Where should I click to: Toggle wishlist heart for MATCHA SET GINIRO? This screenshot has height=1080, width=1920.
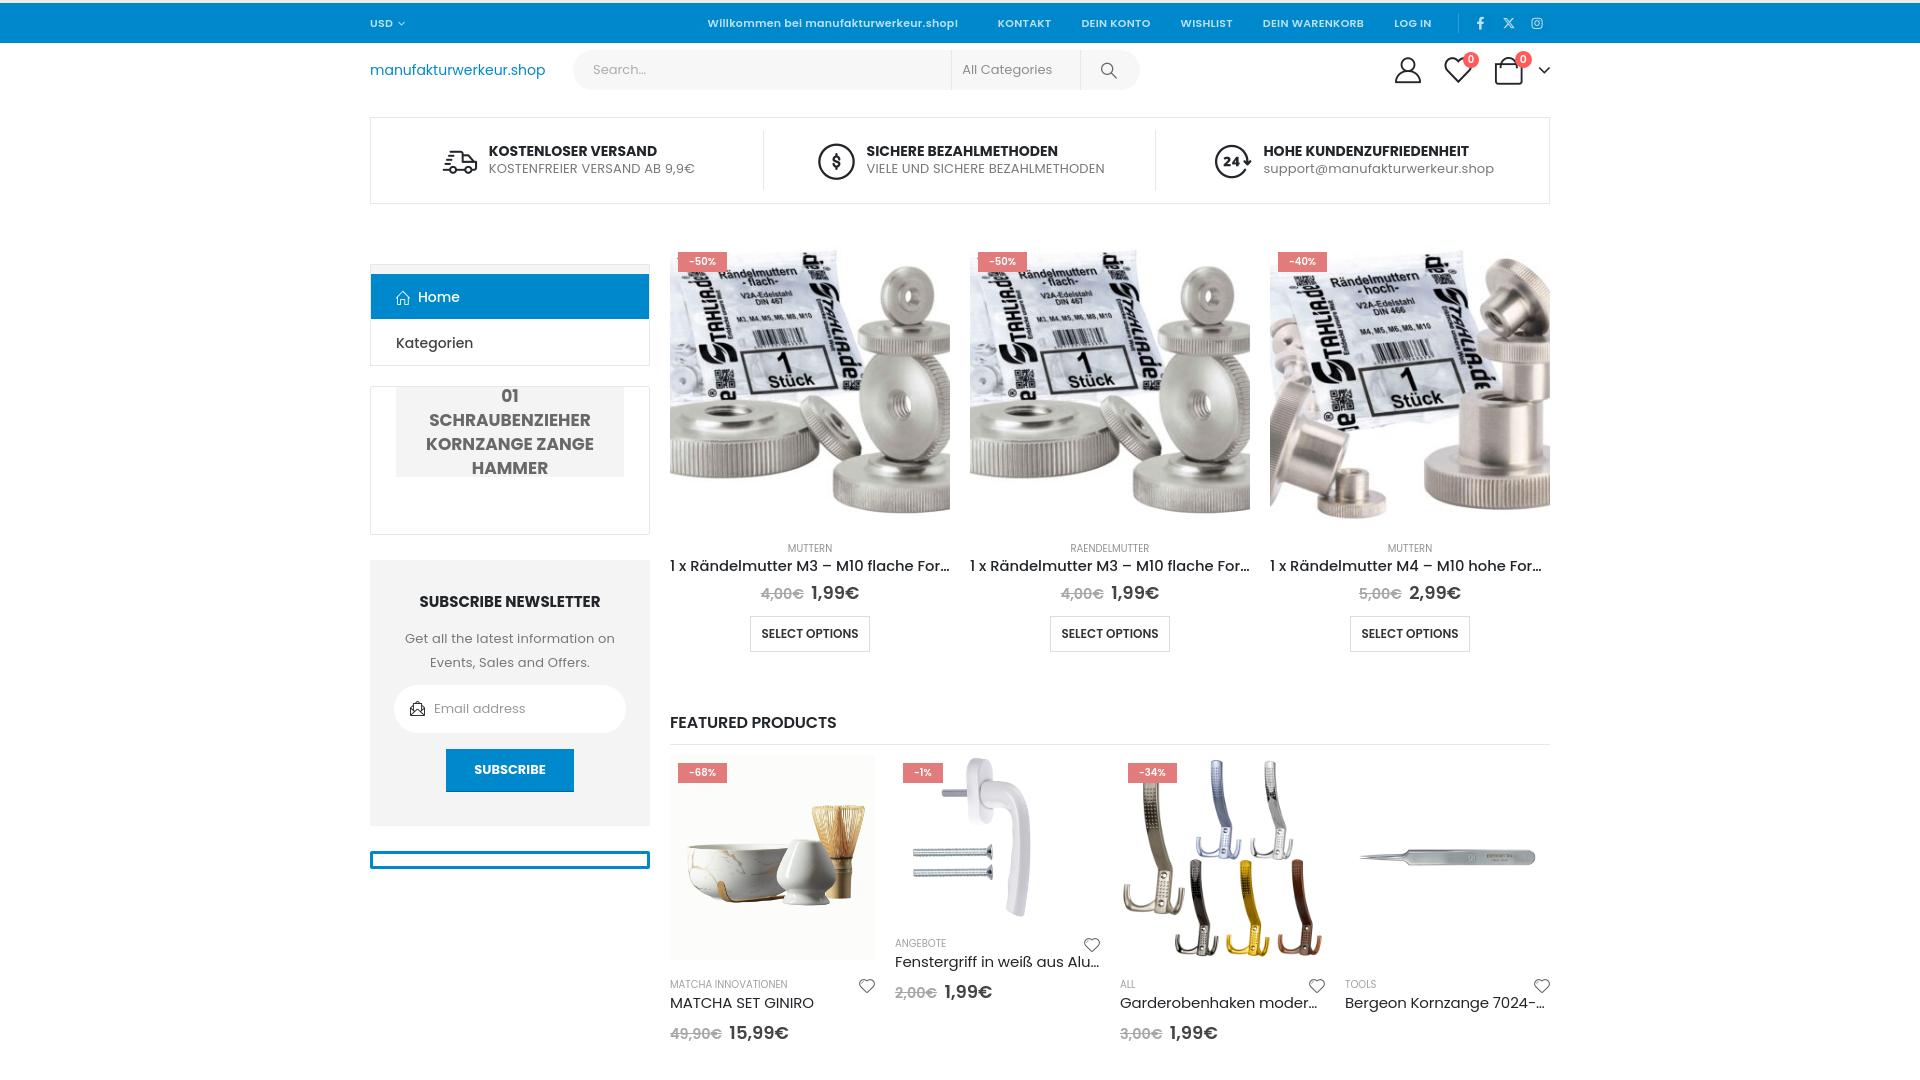coord(866,986)
